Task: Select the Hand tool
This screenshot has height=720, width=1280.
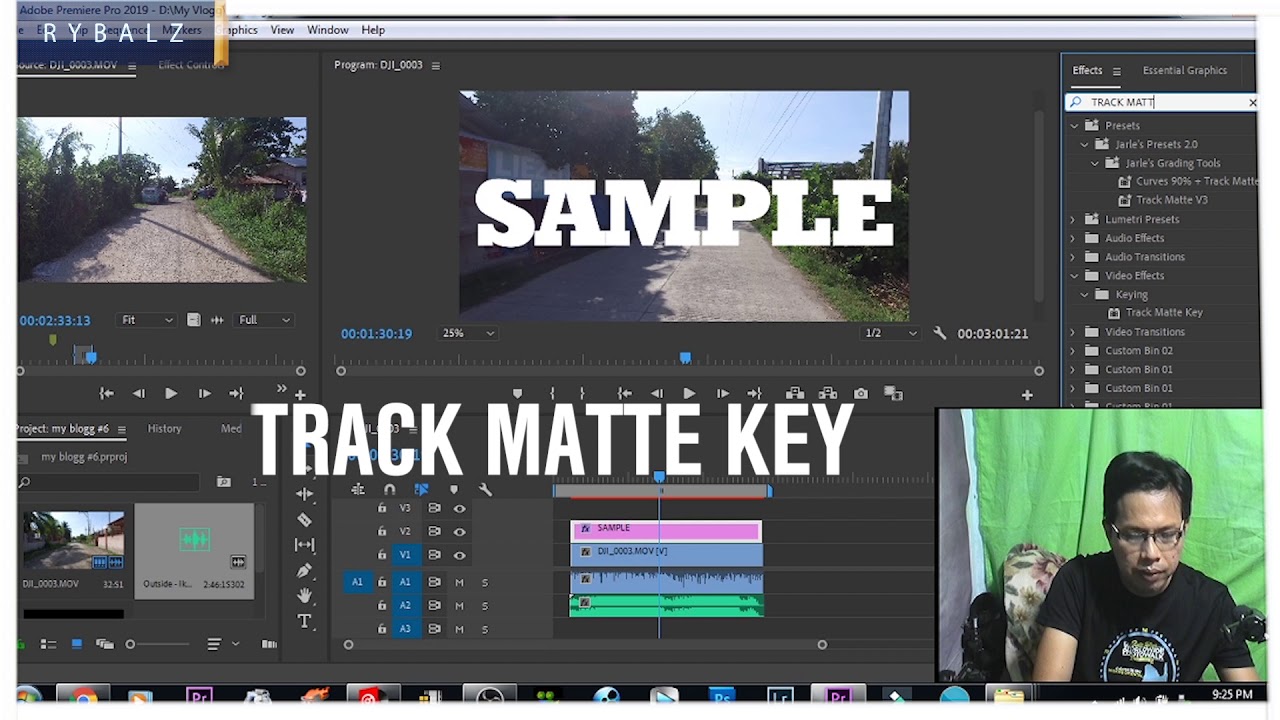Action: click(x=304, y=595)
